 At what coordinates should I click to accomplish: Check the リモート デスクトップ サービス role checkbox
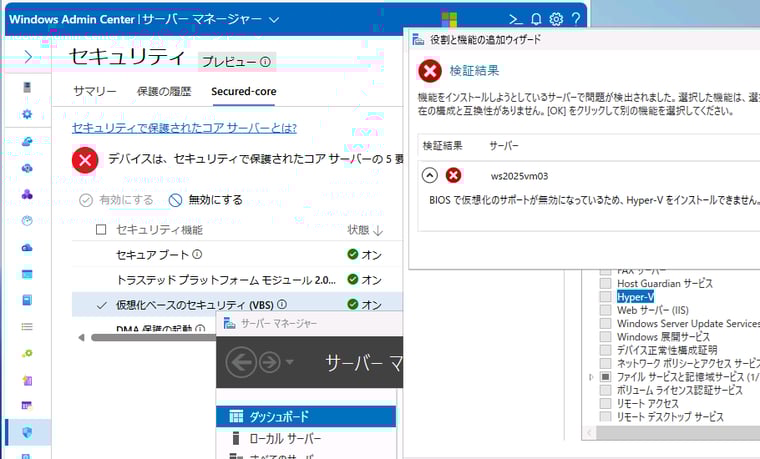[605, 416]
